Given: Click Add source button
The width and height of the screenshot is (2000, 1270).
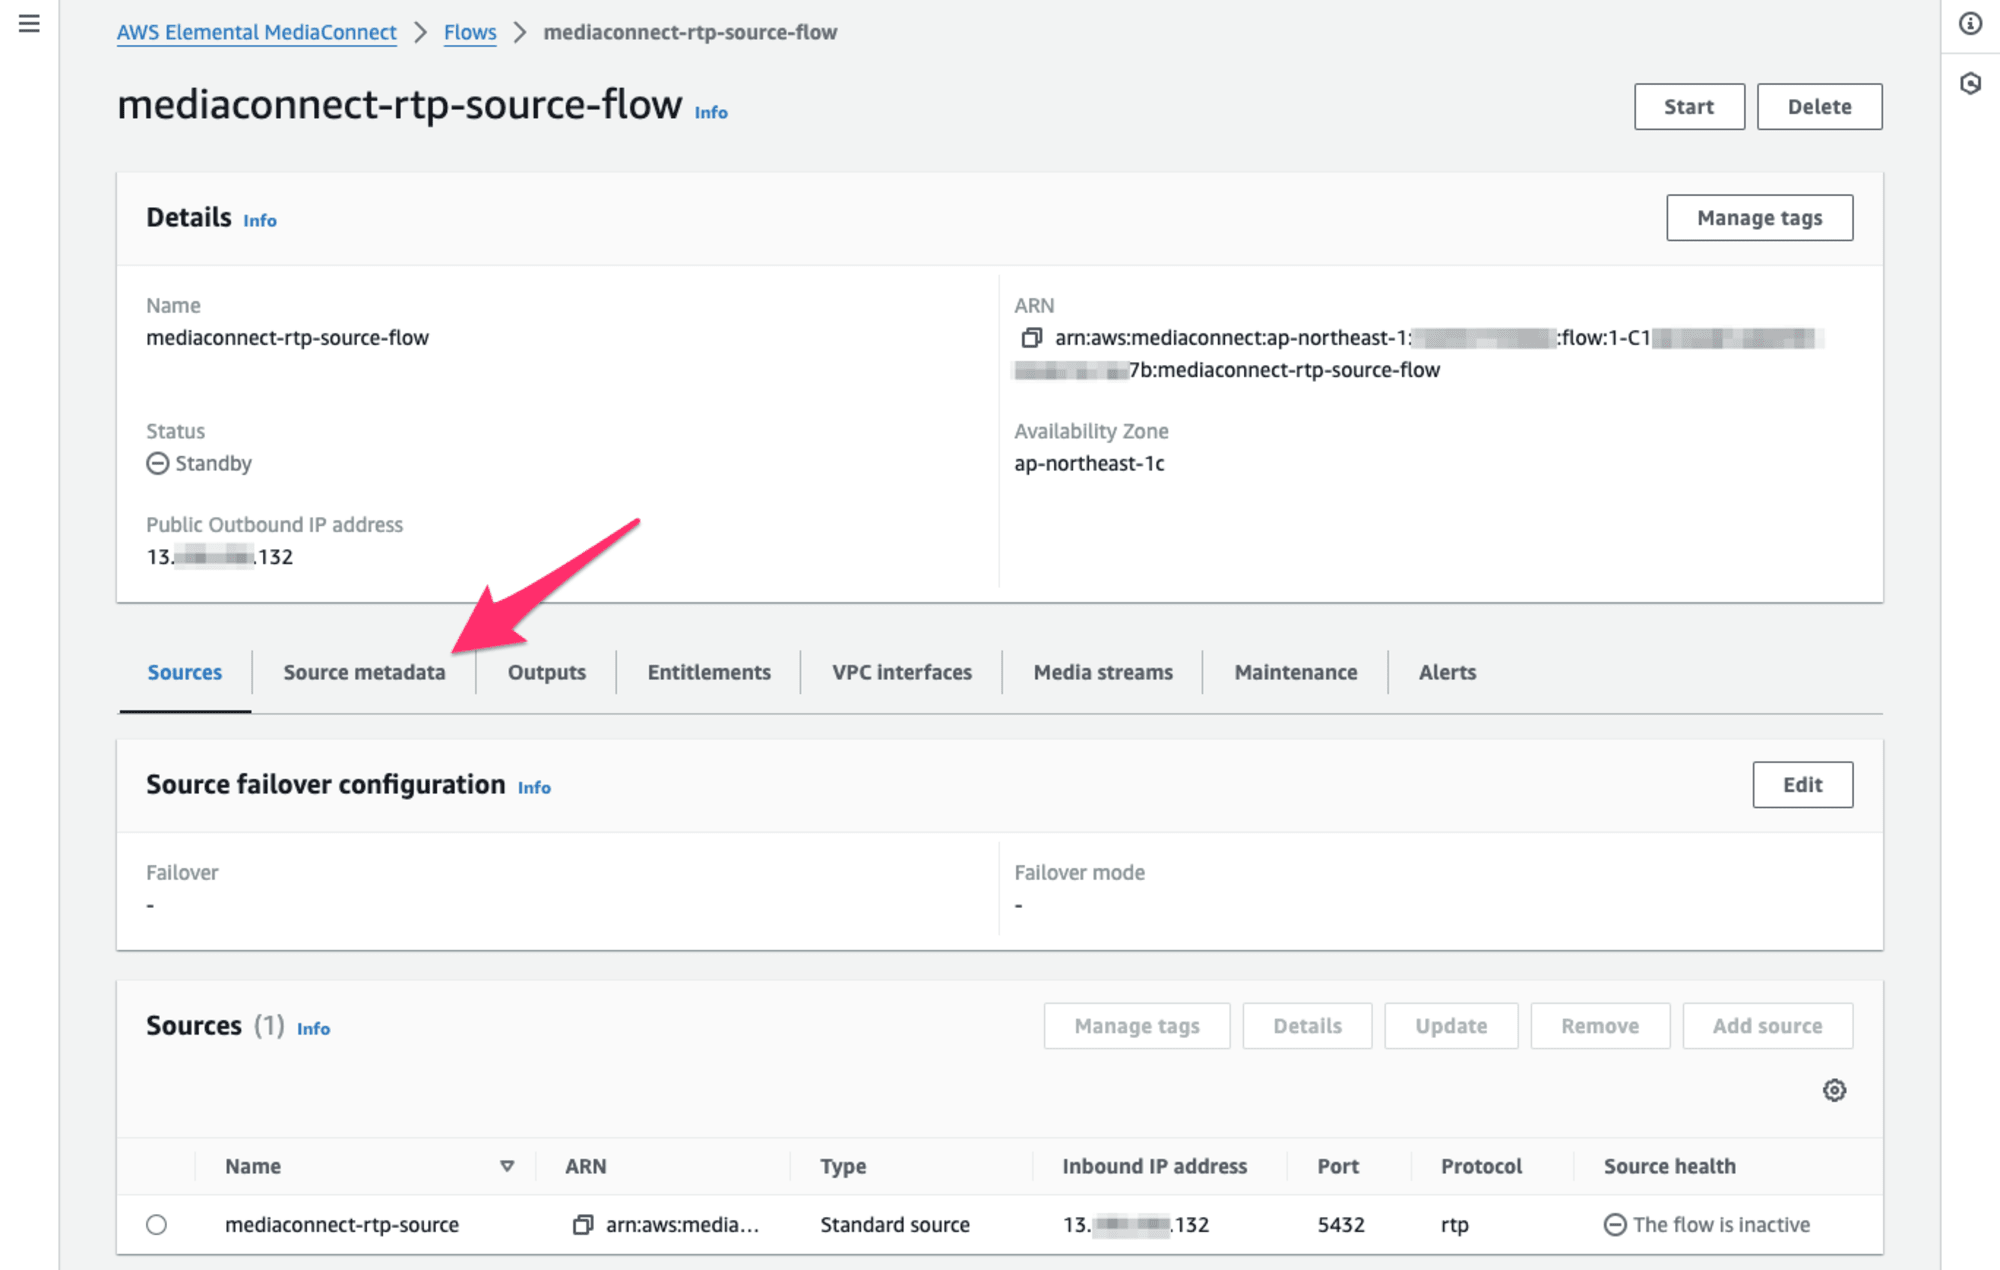Looking at the screenshot, I should [x=1767, y=1026].
